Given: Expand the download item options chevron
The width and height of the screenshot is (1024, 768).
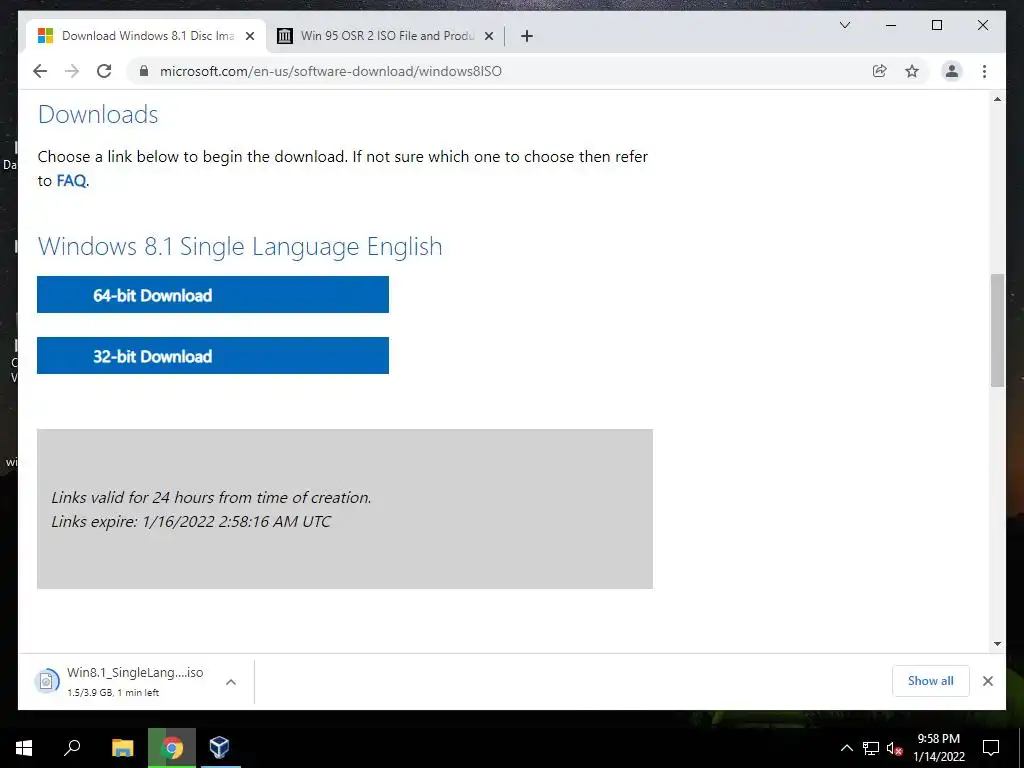Looking at the screenshot, I should [231, 682].
